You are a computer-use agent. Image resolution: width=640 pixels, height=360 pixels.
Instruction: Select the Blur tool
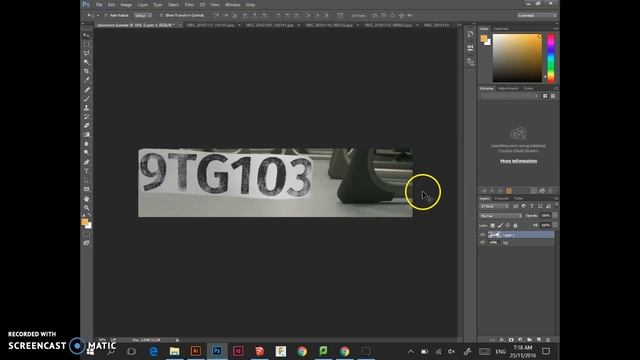coord(87,144)
